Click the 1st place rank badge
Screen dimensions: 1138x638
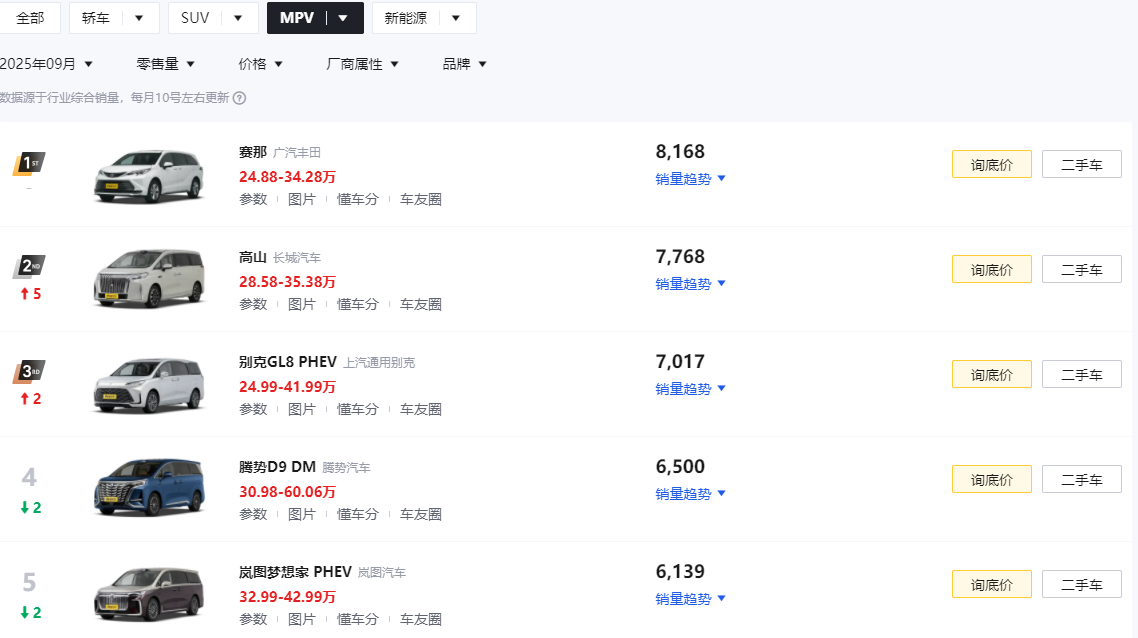(28, 163)
